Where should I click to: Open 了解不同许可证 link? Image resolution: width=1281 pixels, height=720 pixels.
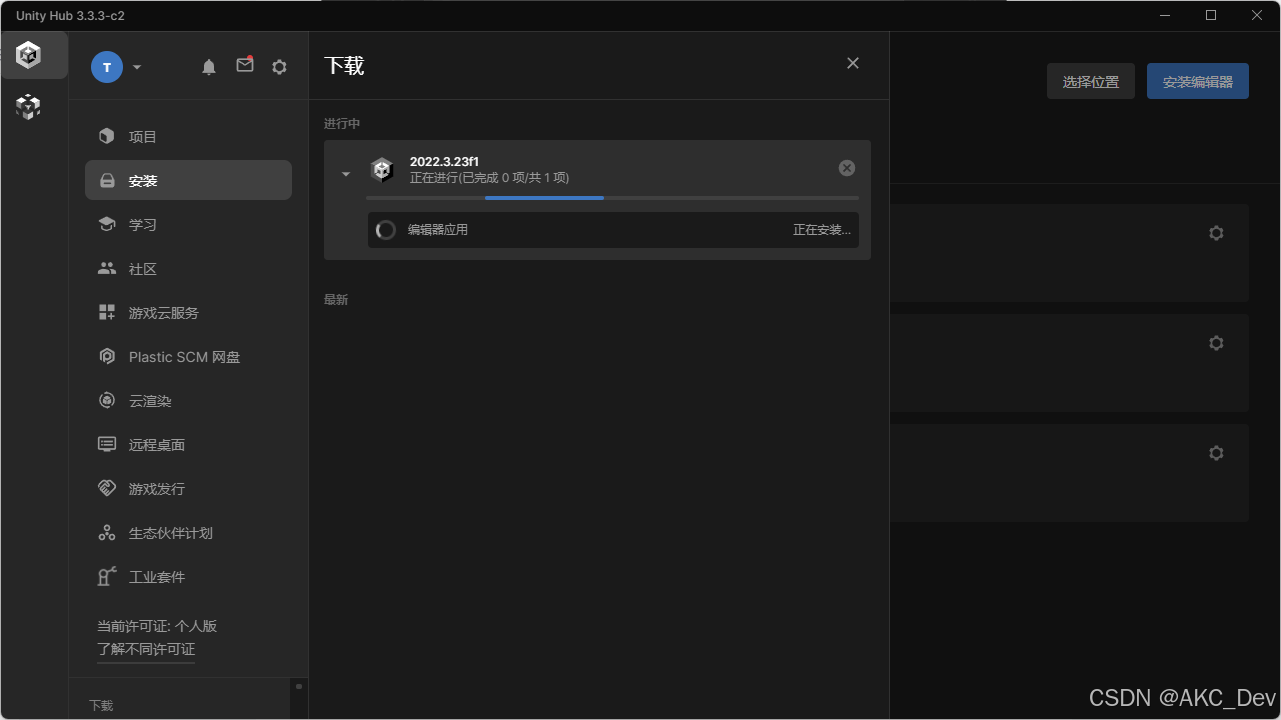pos(146,649)
